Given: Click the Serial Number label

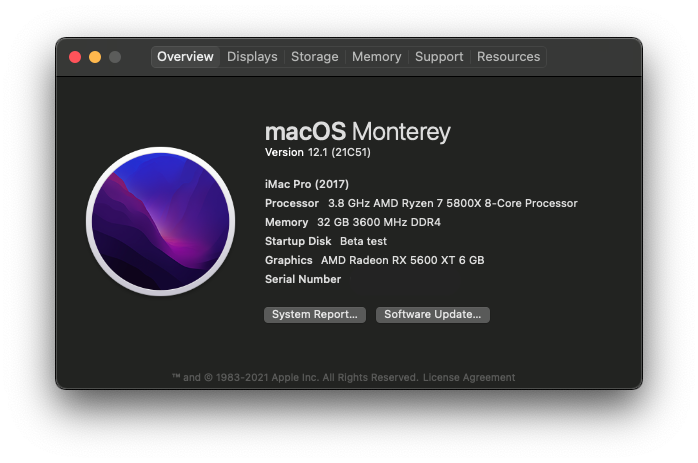Looking at the screenshot, I should [x=302, y=279].
